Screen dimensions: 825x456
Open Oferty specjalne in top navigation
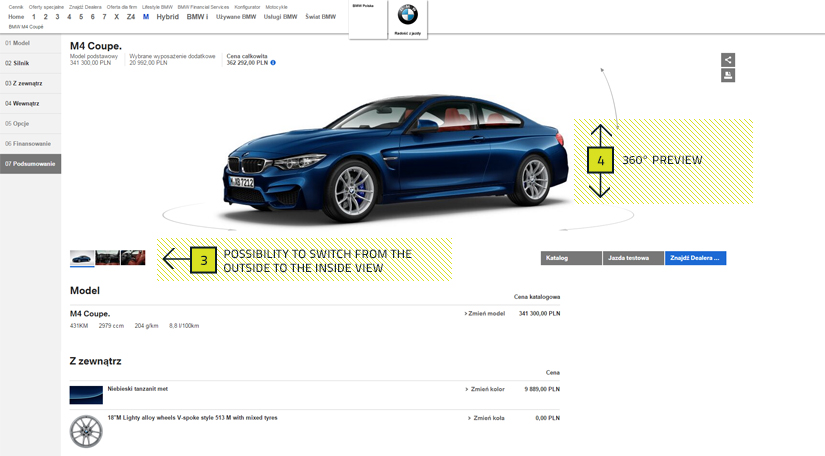click(x=46, y=7)
